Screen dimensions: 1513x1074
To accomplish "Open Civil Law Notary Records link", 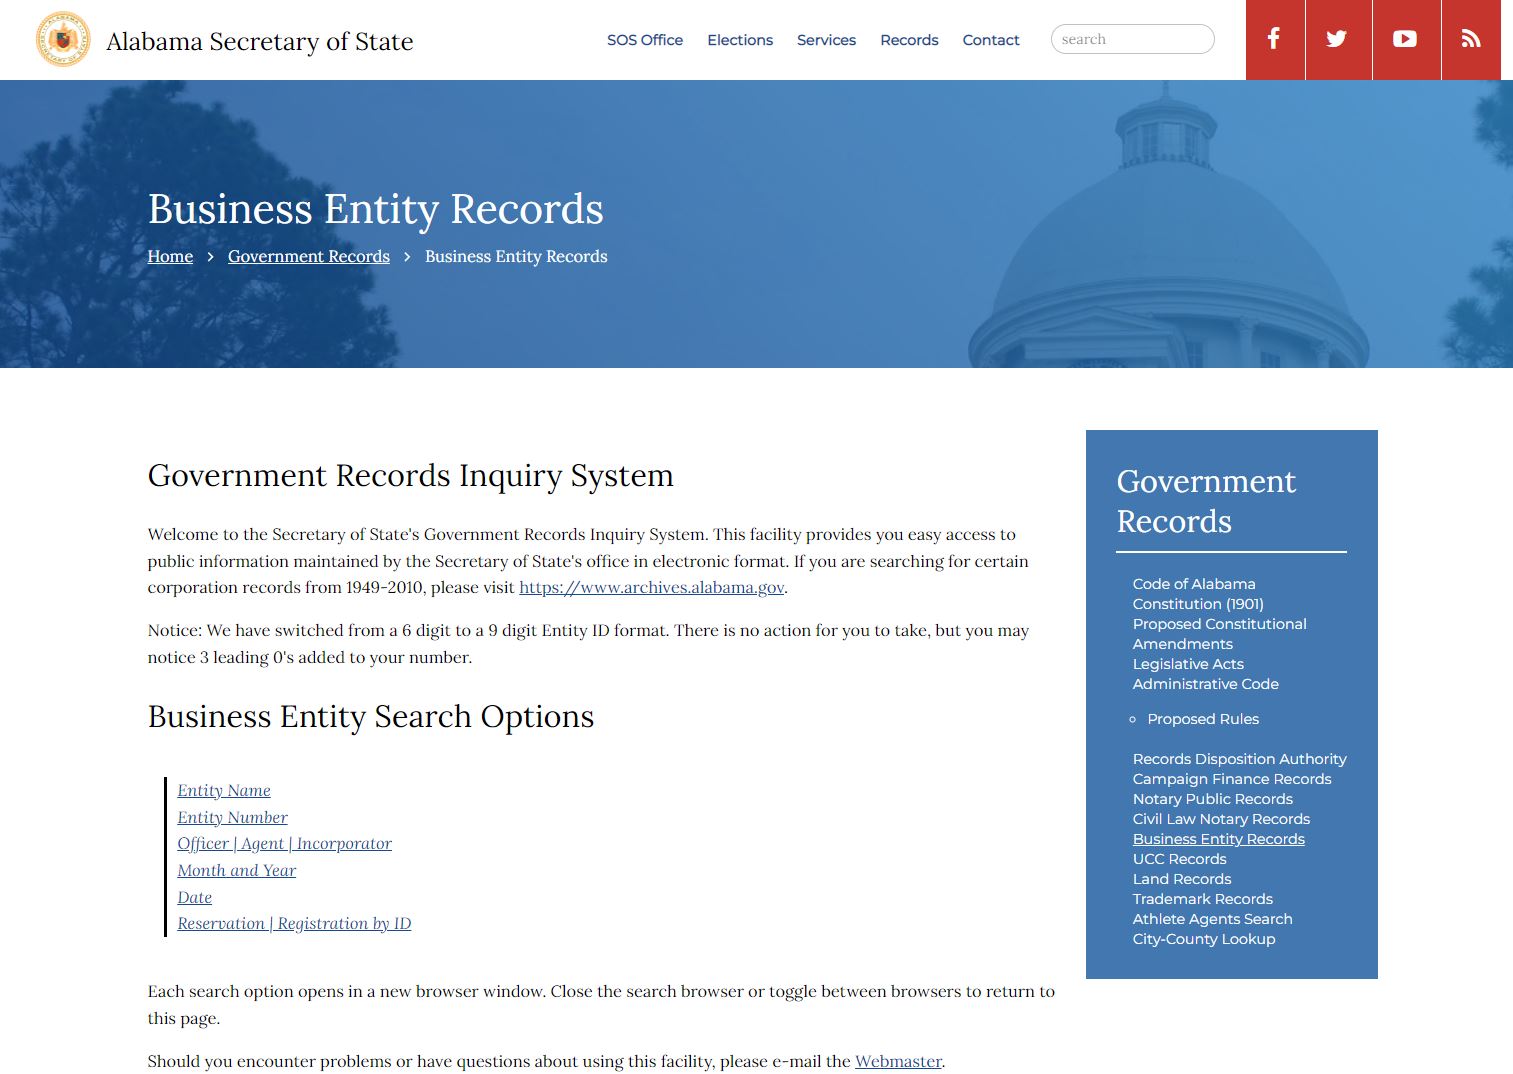I will 1221,819.
